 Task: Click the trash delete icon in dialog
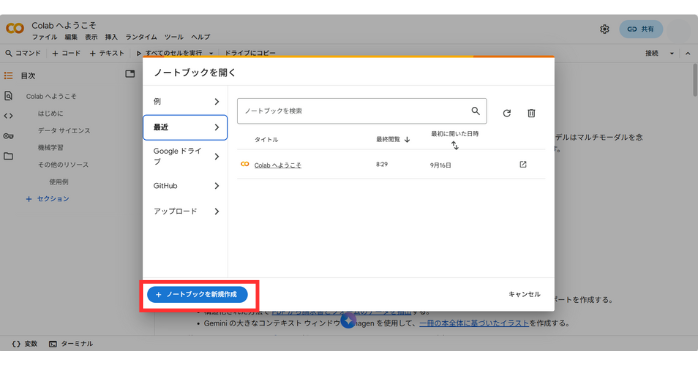coord(531,113)
